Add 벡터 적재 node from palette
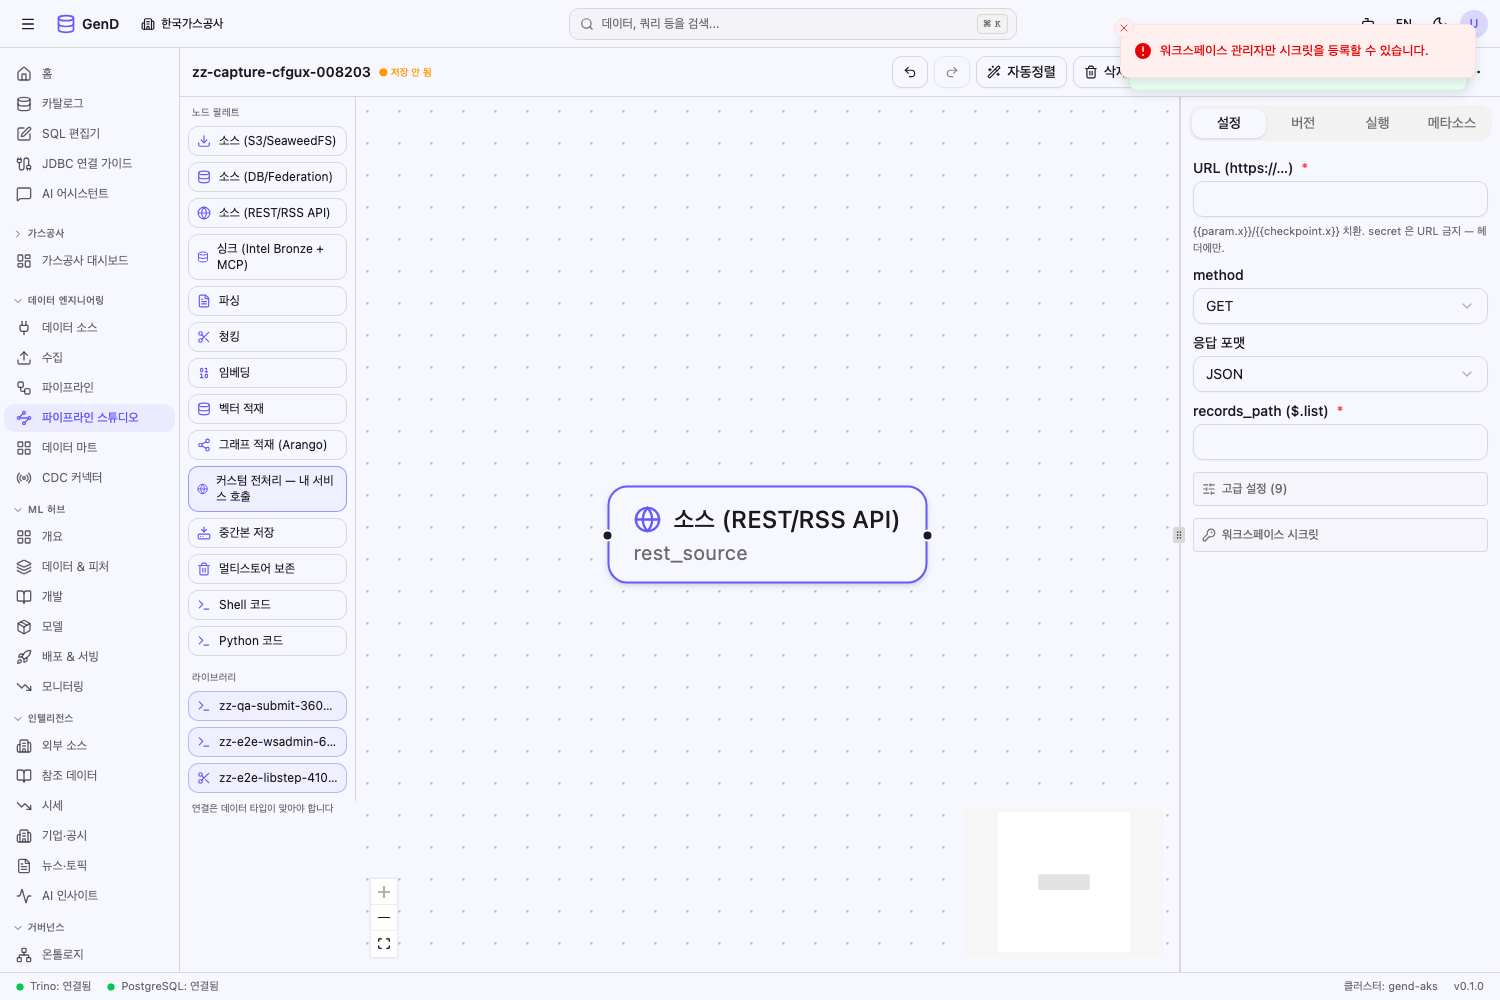 pos(267,409)
